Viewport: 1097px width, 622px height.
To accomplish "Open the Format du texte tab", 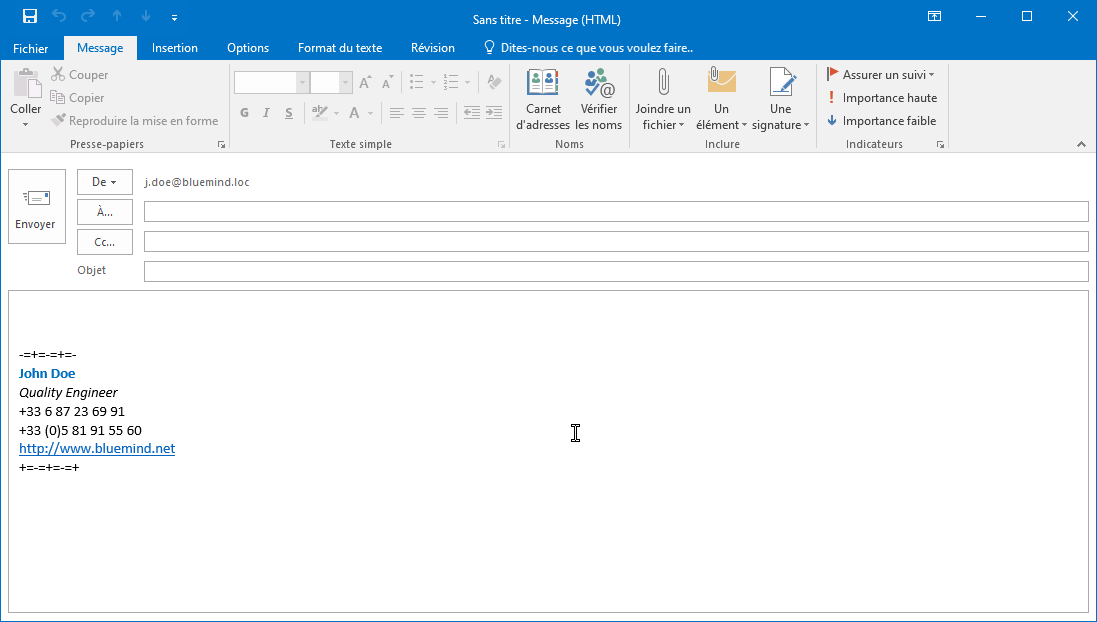I will 340,48.
